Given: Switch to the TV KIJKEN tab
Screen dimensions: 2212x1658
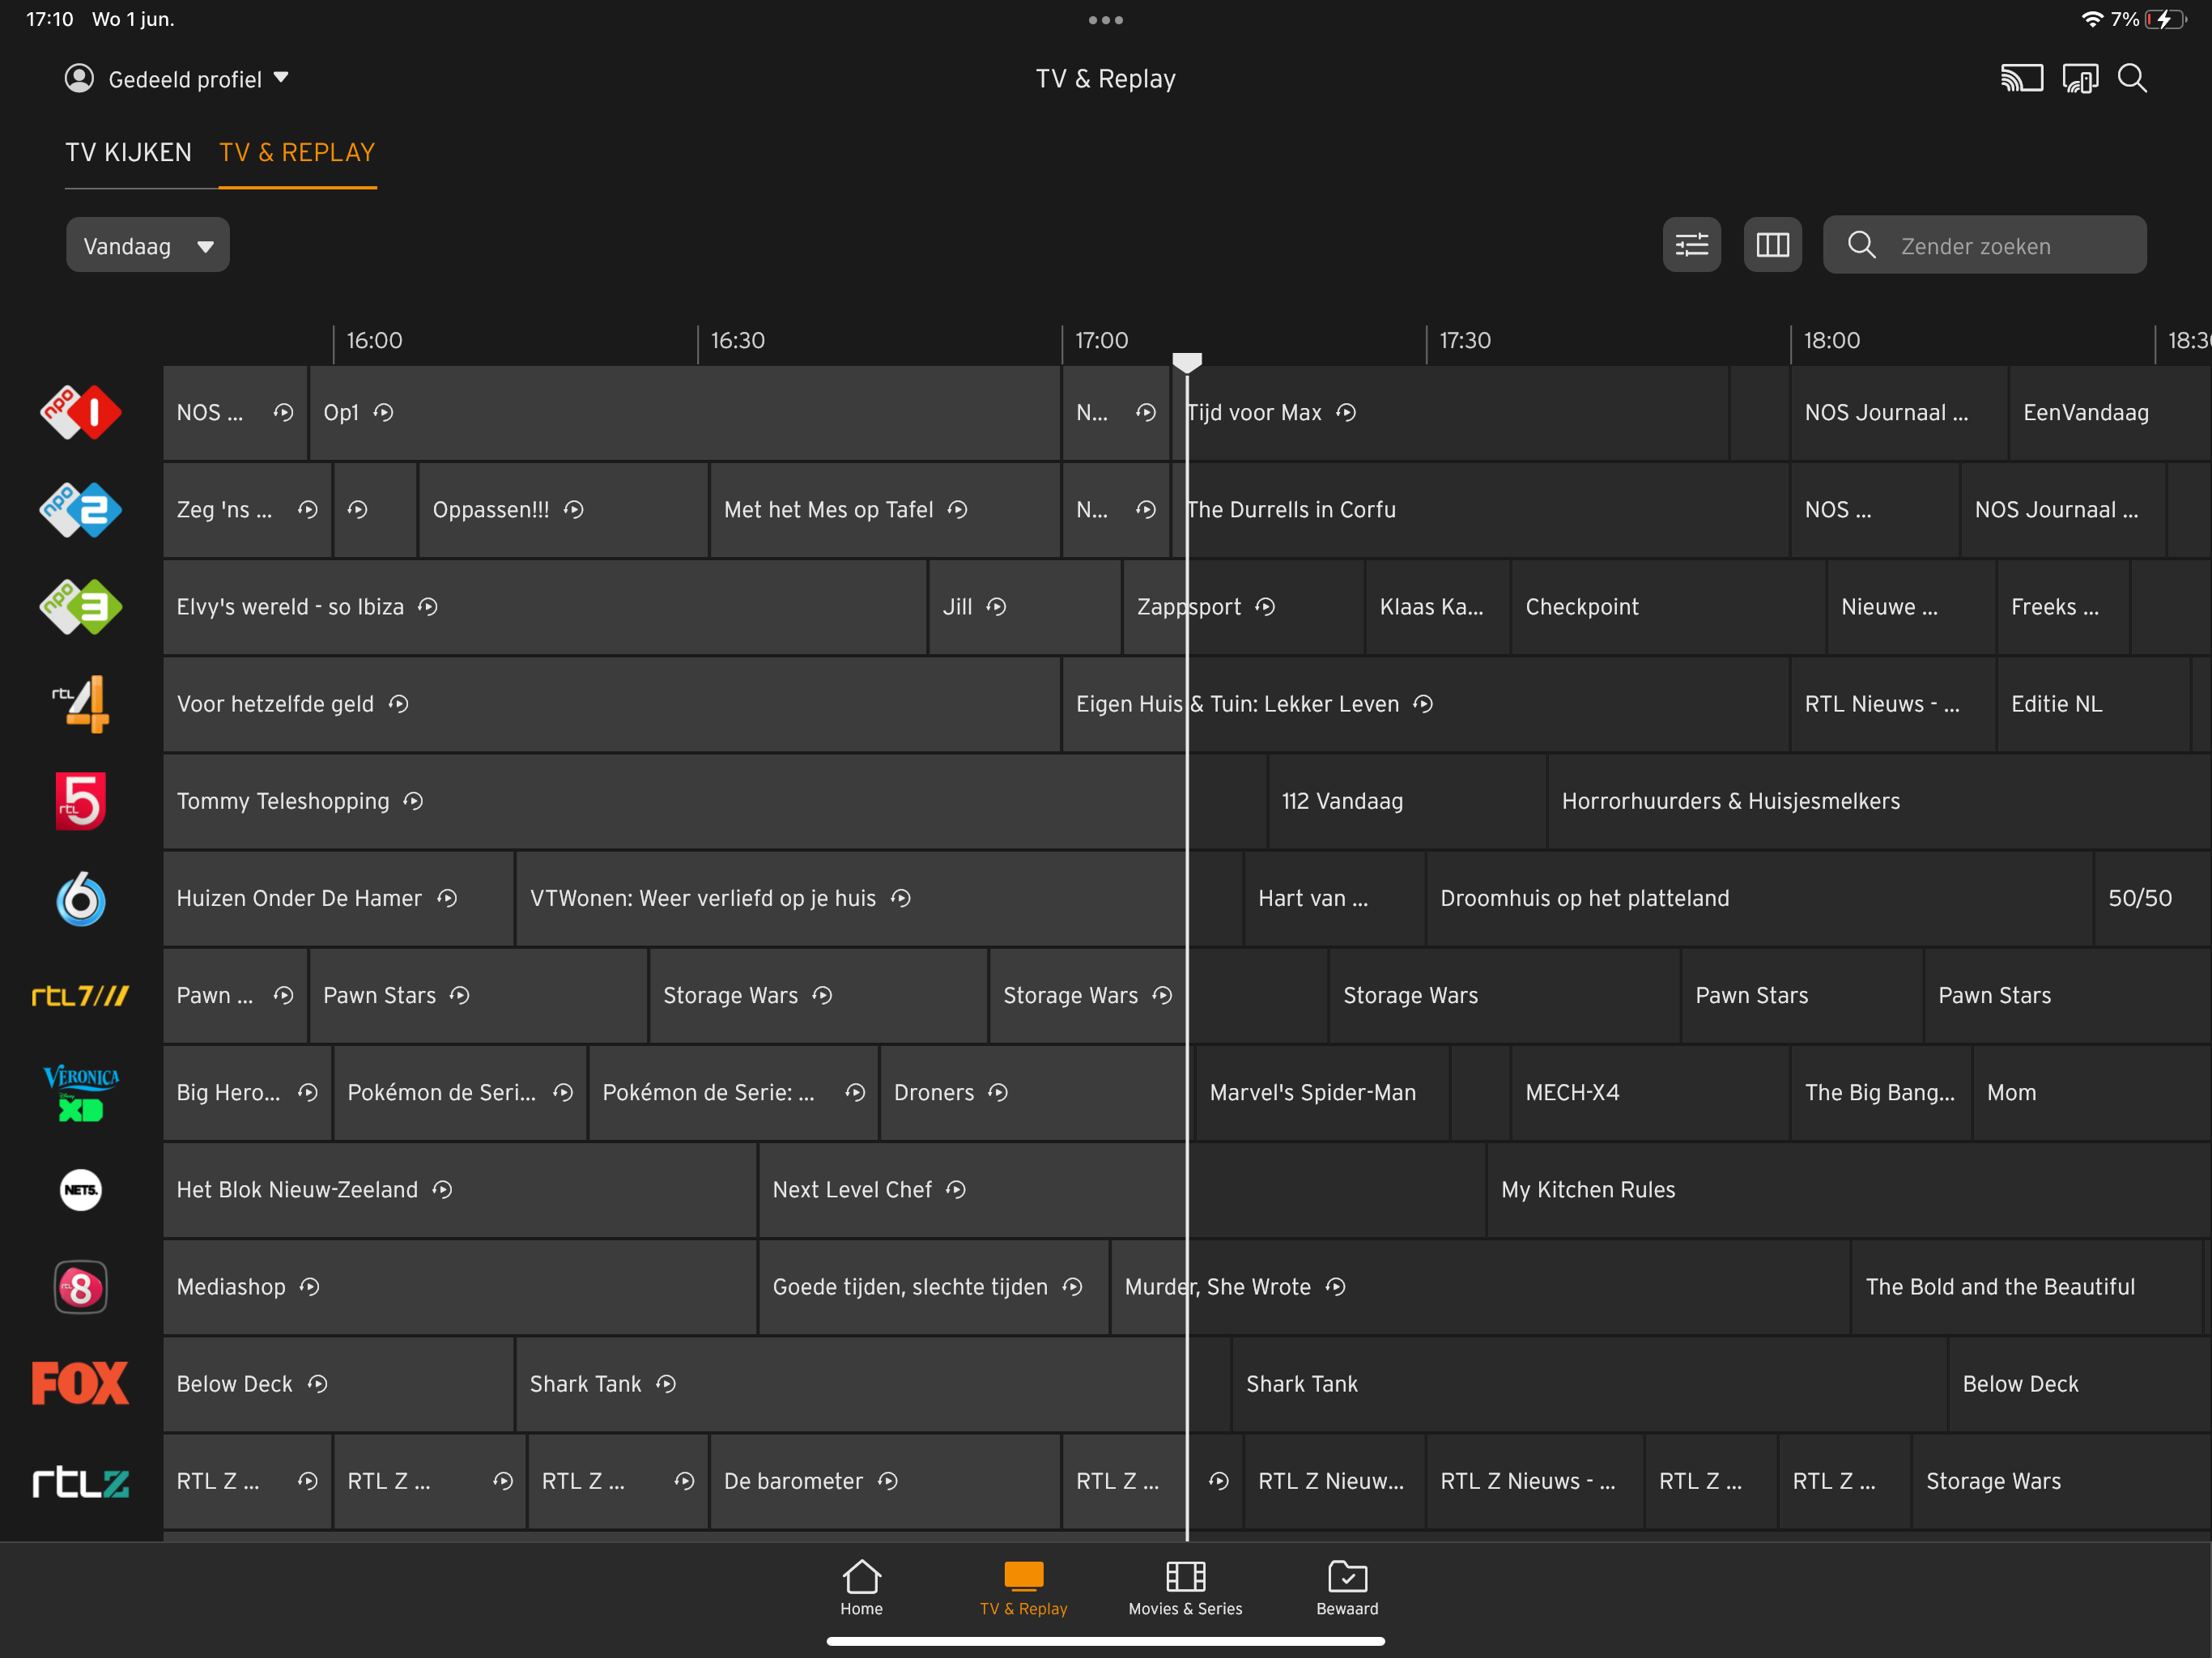Looking at the screenshot, I should pos(128,152).
